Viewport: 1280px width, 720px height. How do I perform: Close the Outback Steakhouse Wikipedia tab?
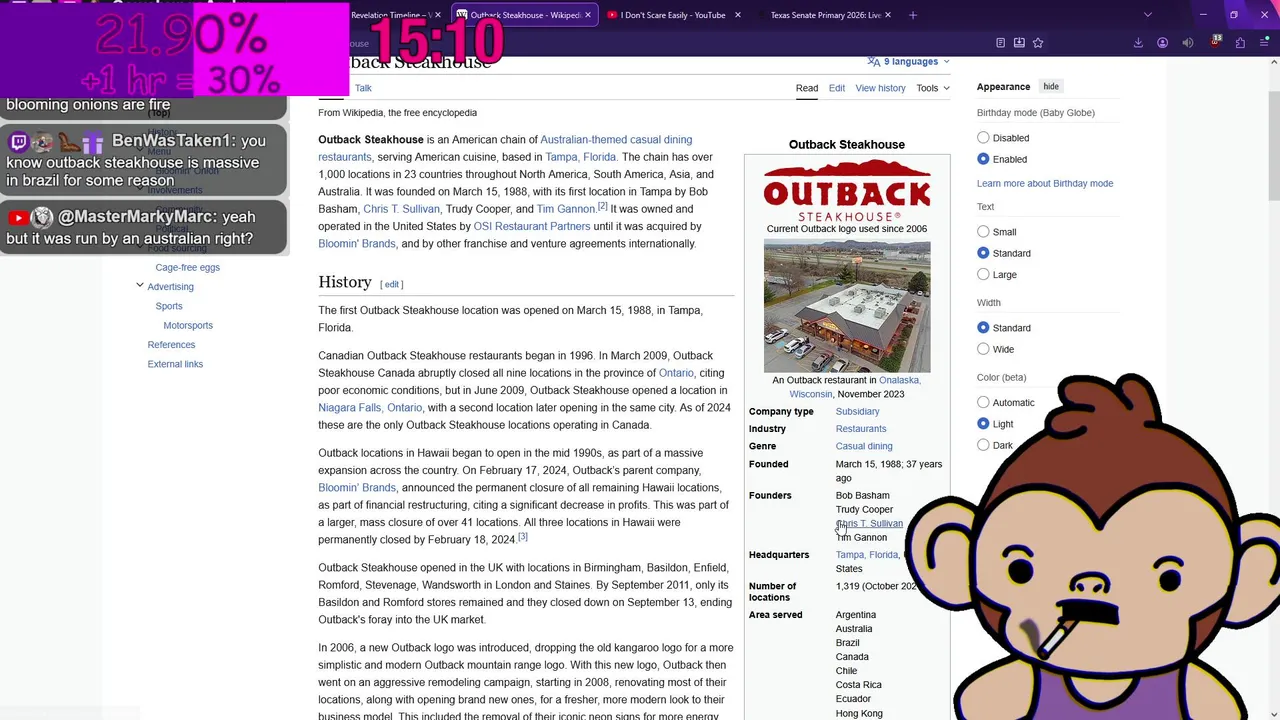pos(587,15)
